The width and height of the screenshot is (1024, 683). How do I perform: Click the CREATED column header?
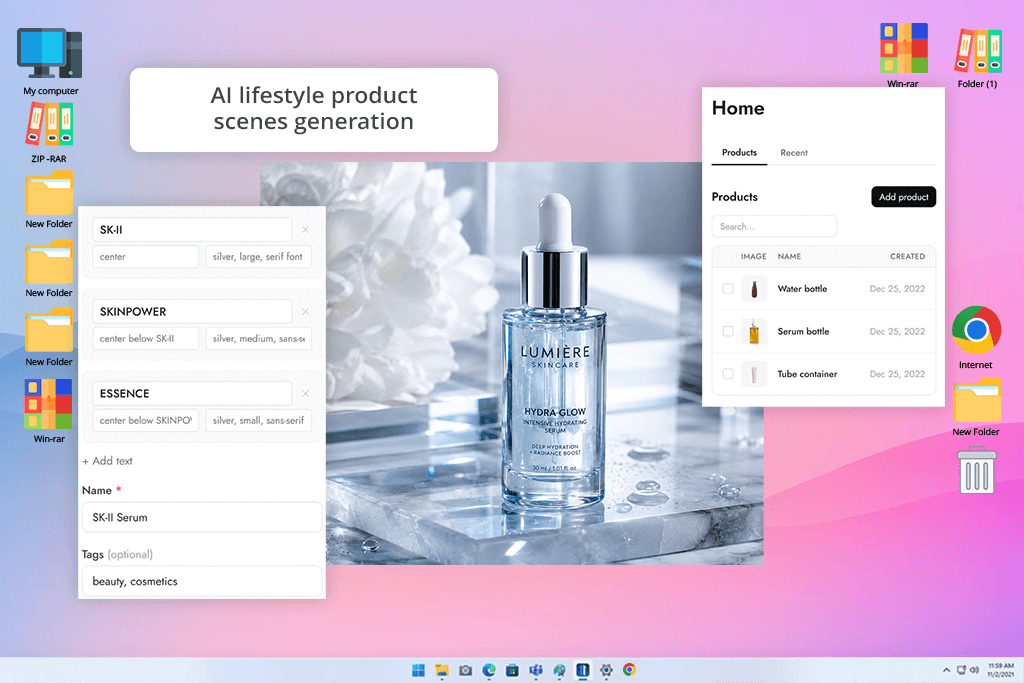(907, 257)
